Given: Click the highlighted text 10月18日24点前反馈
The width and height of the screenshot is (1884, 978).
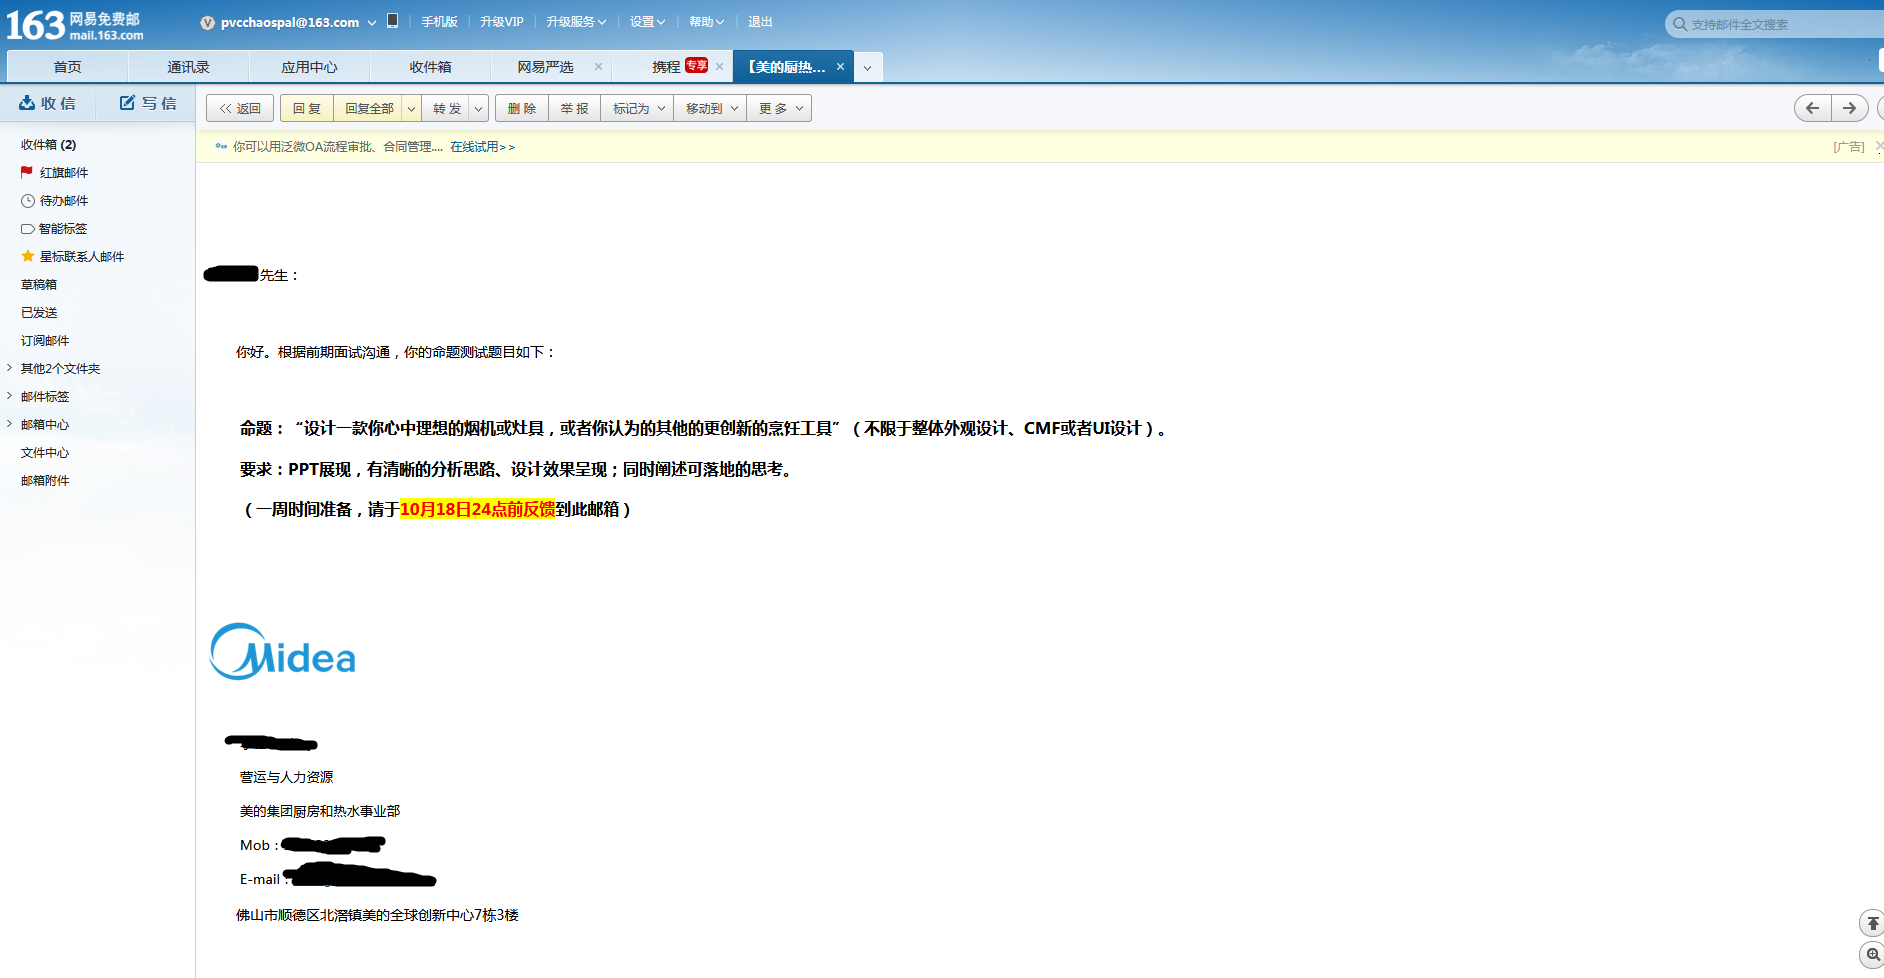Looking at the screenshot, I should [x=478, y=510].
